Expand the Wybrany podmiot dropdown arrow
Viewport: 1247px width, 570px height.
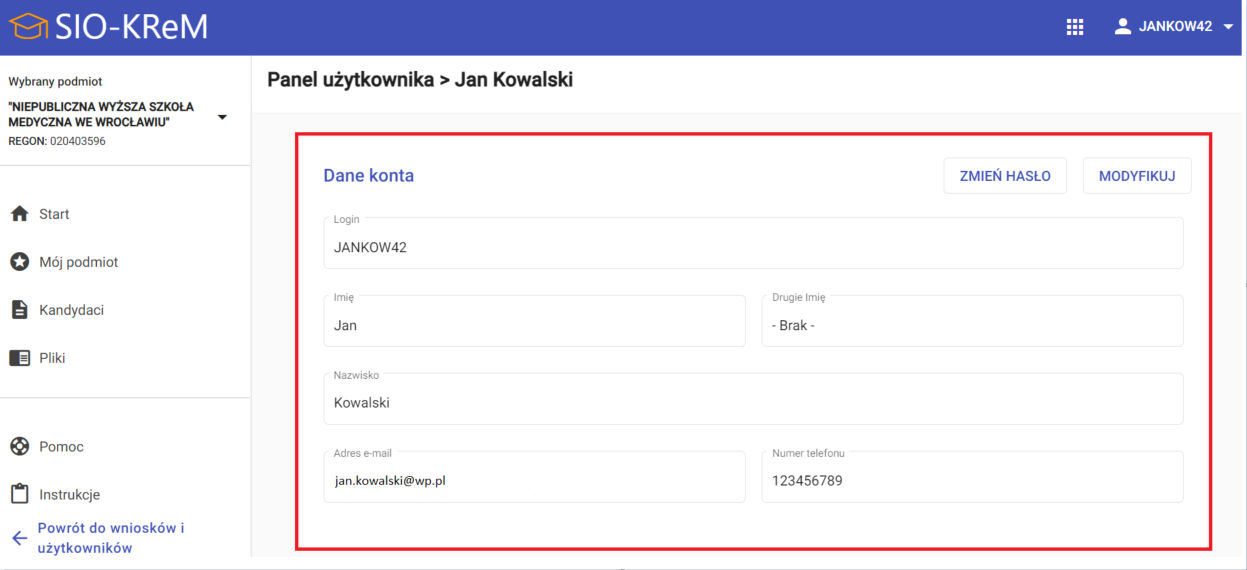[222, 117]
